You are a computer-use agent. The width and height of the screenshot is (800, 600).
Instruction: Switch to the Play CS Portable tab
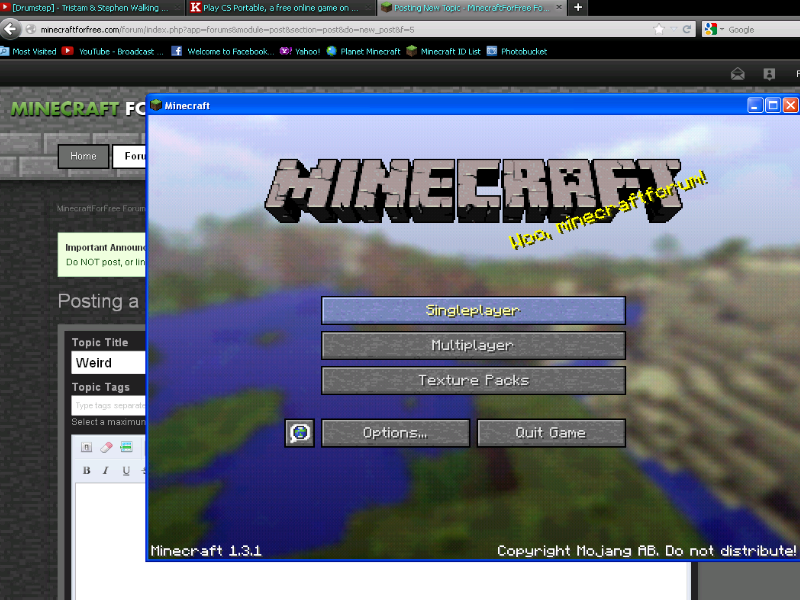point(280,8)
